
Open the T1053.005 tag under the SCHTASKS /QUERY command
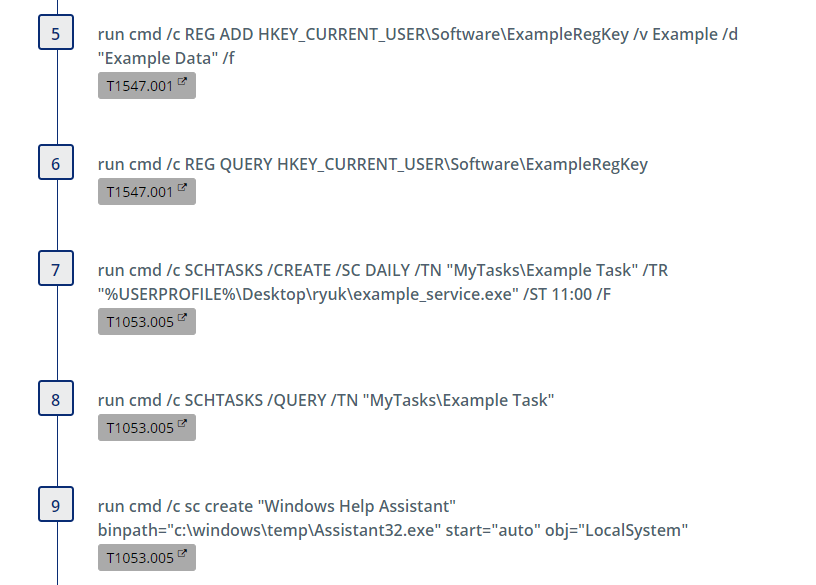coord(147,428)
